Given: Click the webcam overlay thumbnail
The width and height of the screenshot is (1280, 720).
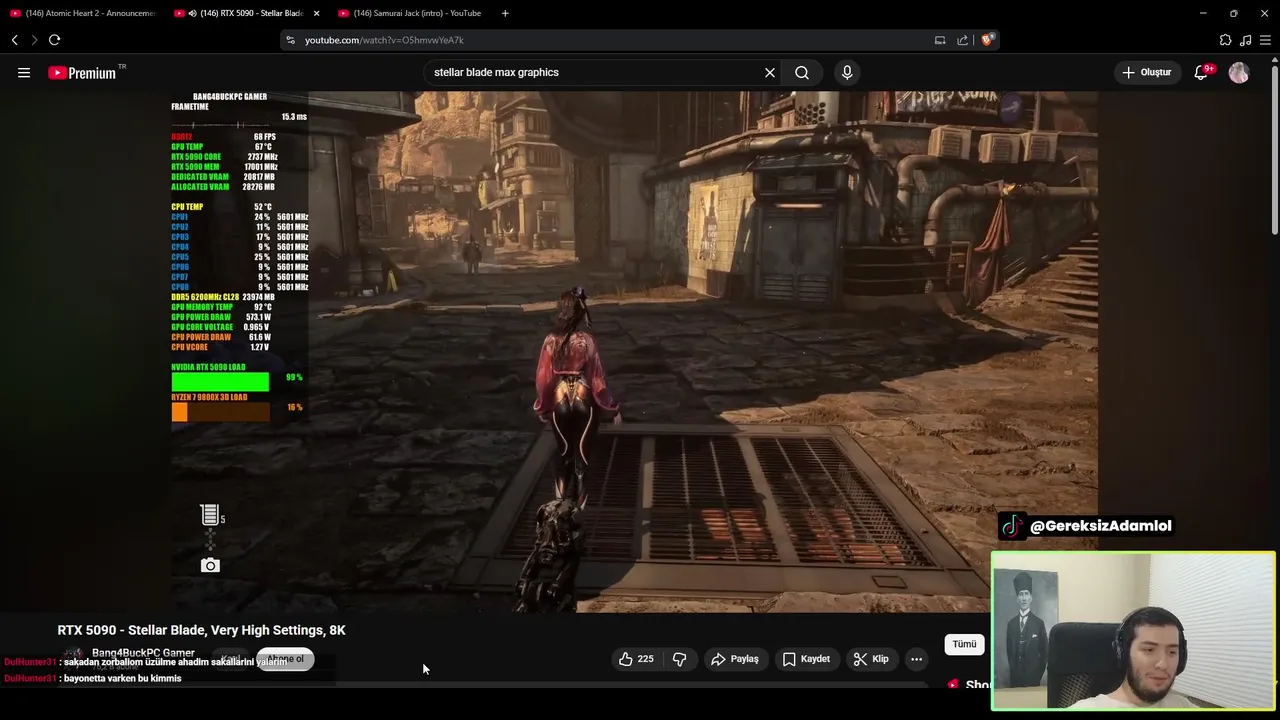Looking at the screenshot, I should pos(1133,631).
